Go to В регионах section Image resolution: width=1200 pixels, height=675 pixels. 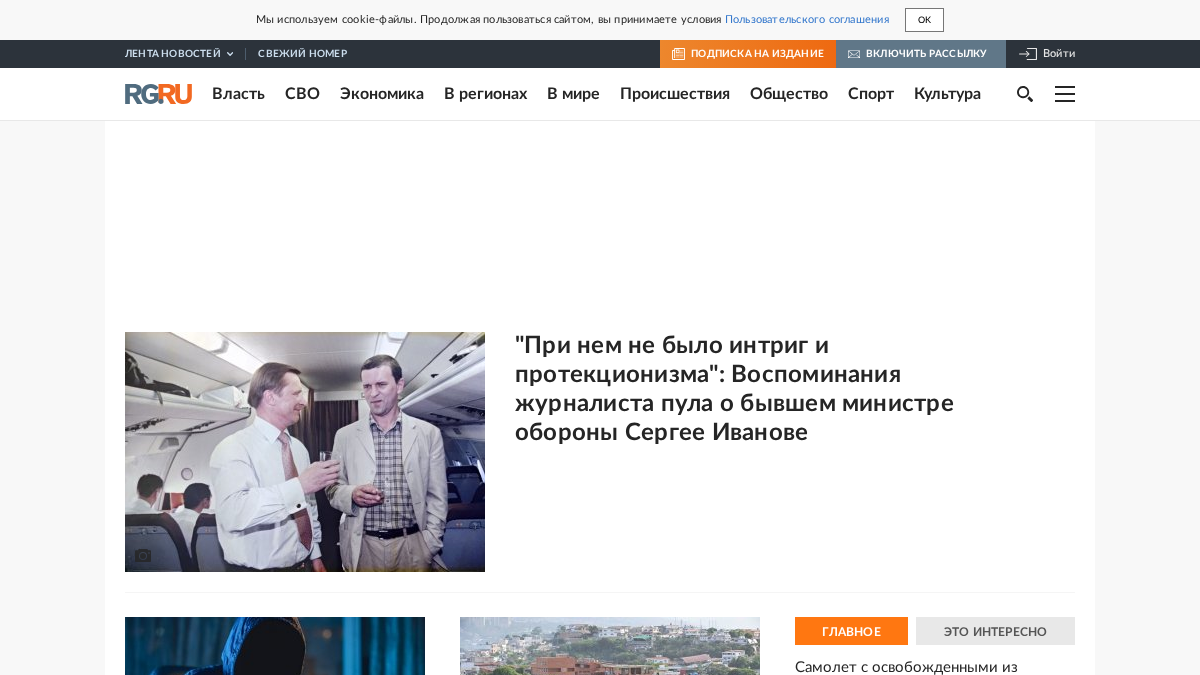(485, 94)
